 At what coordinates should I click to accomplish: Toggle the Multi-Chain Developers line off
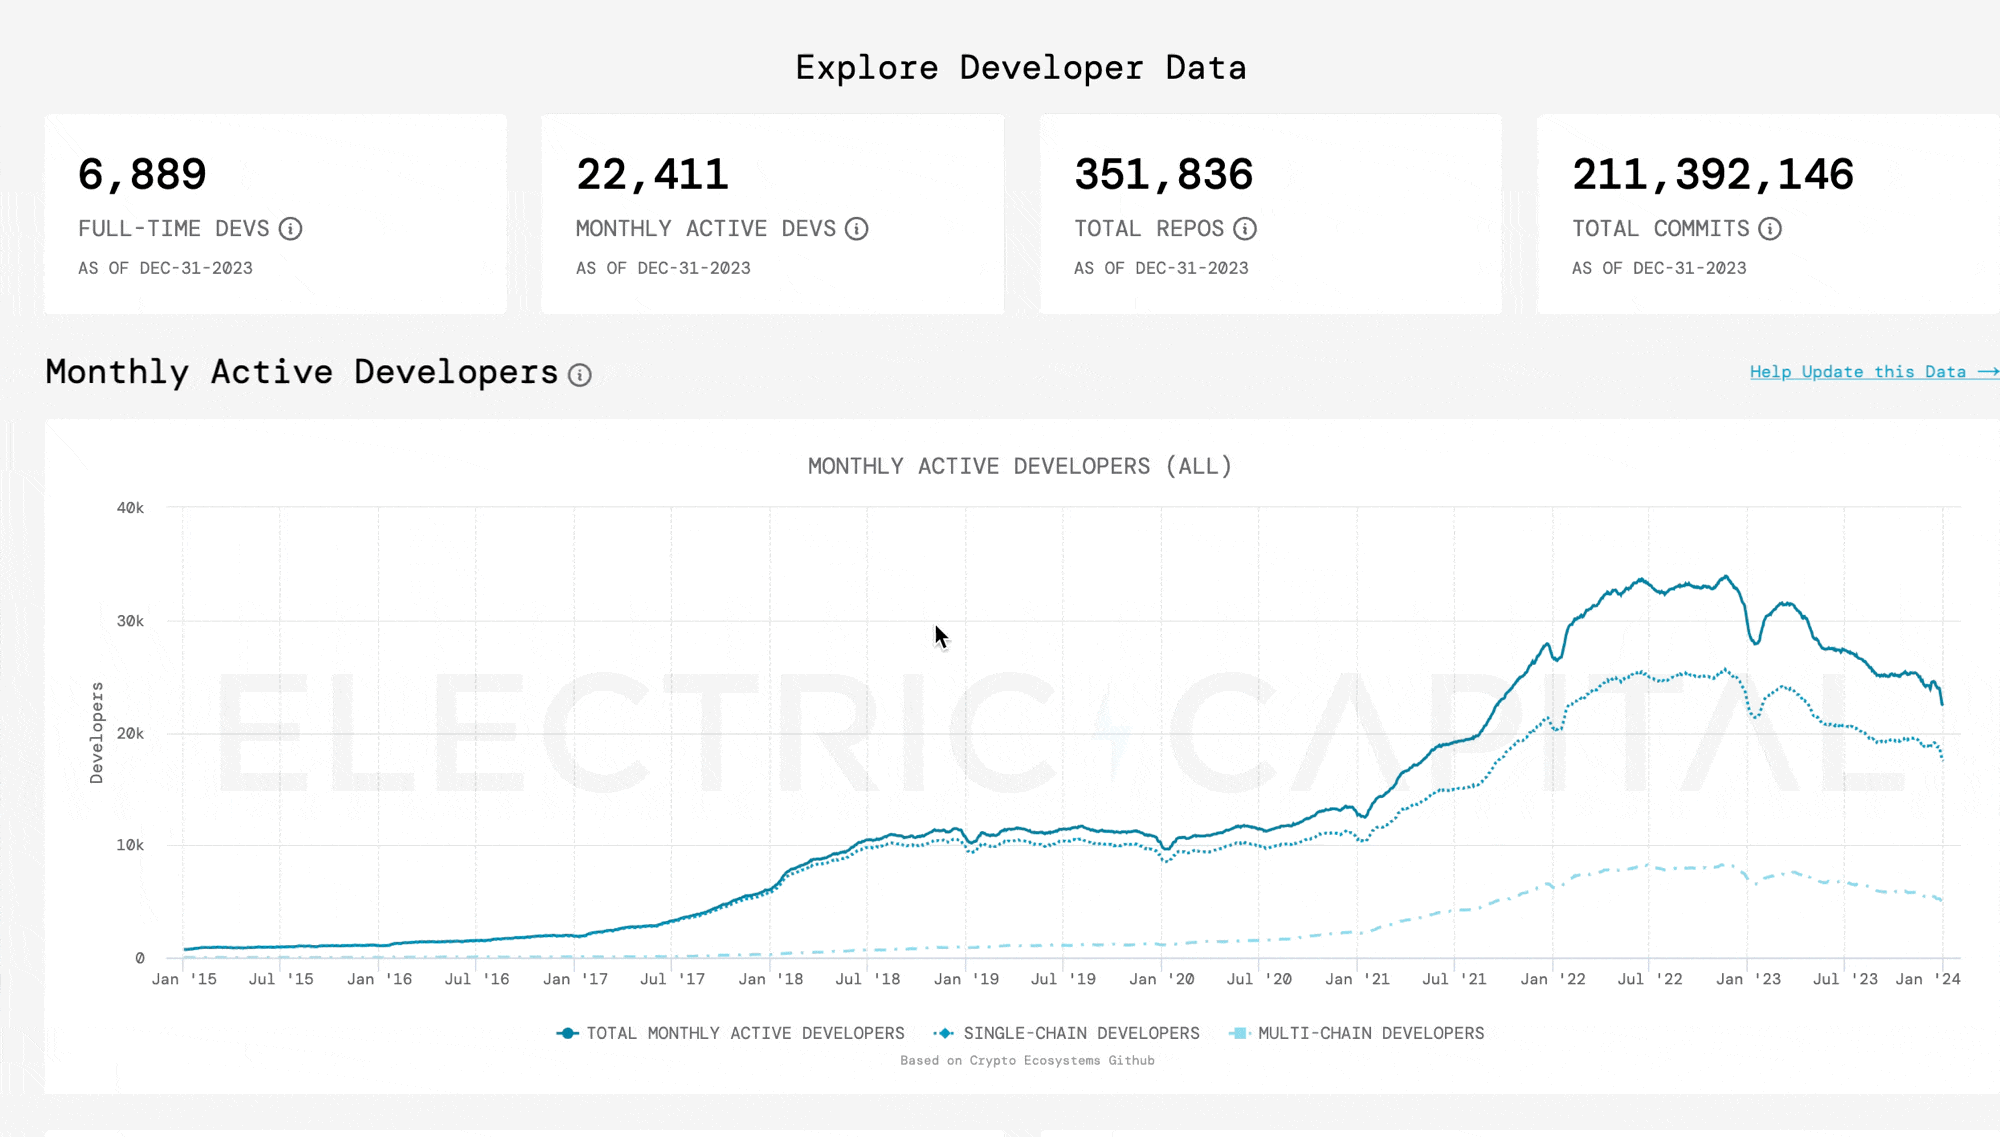pyautogui.click(x=1372, y=1033)
